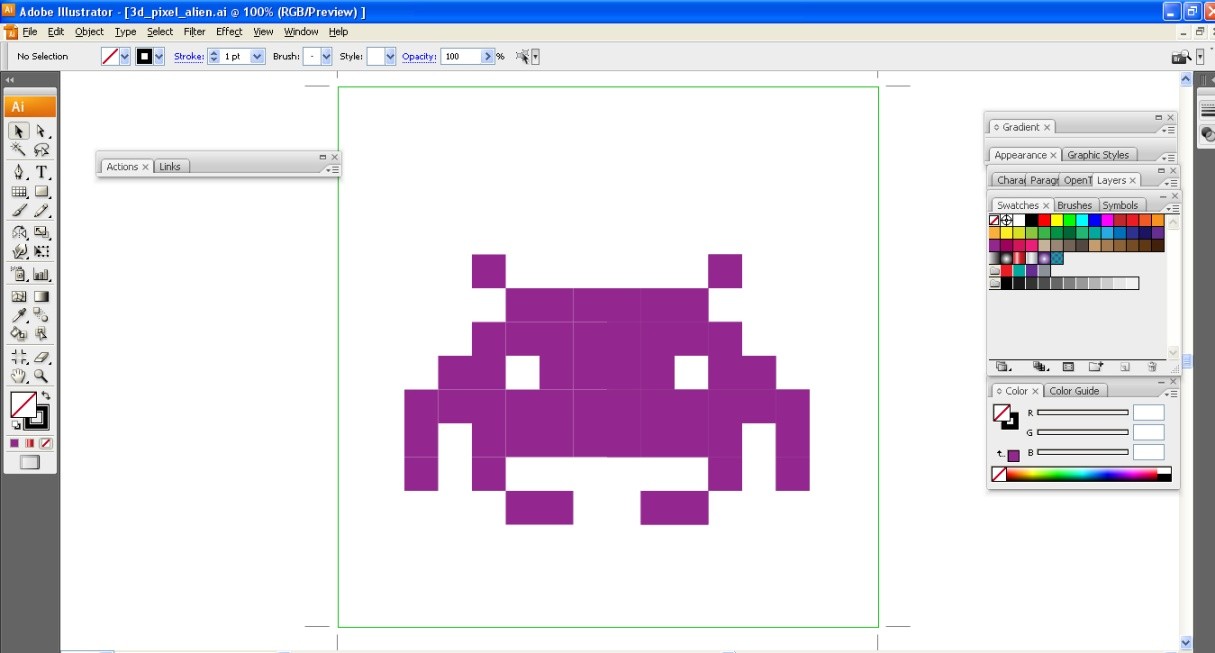
Task: Select the Eyedropper tool
Action: pos(19,315)
